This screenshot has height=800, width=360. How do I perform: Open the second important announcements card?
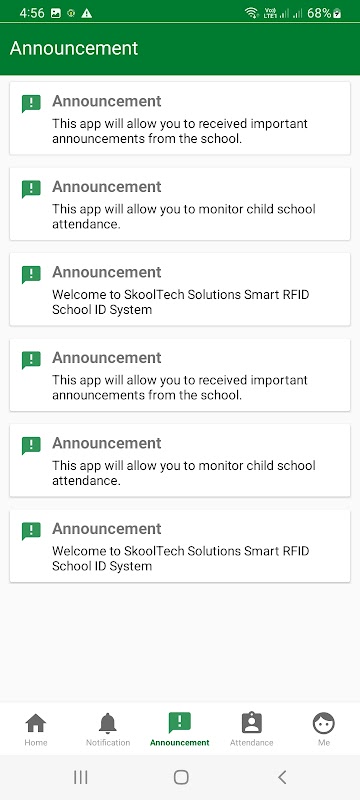click(x=180, y=374)
